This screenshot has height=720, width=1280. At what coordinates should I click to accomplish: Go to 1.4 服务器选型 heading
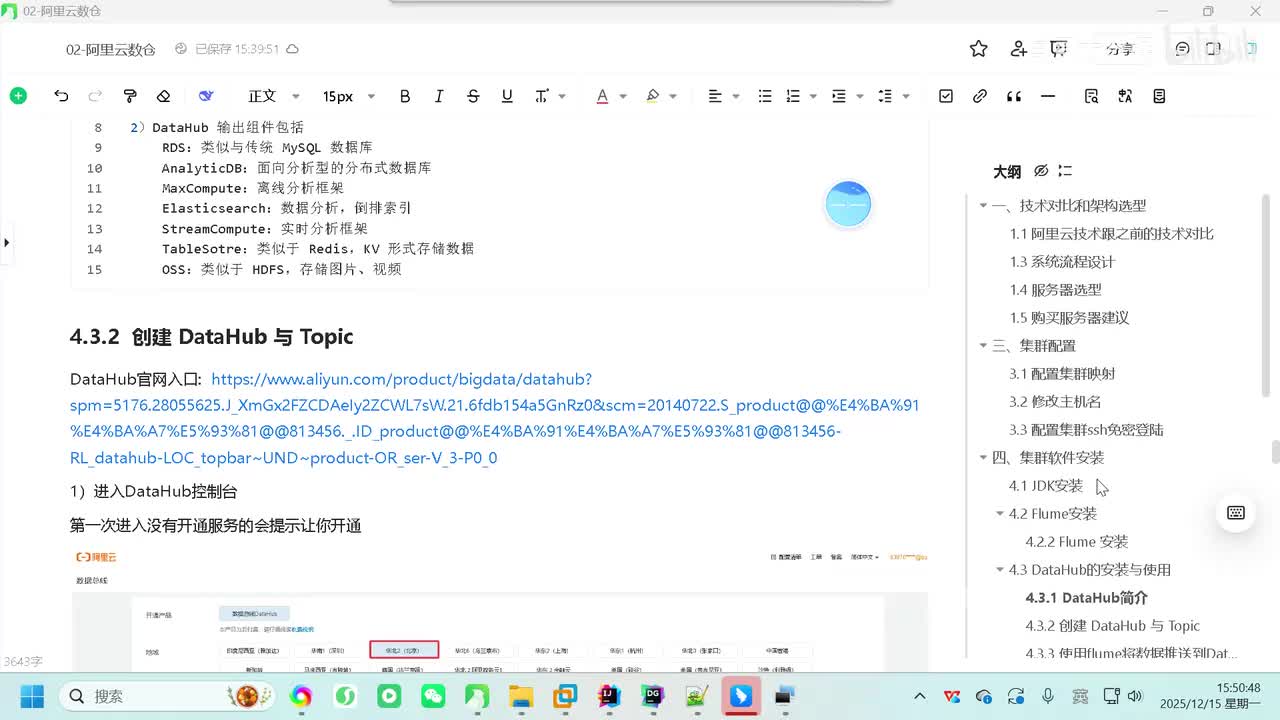pyautogui.click(x=1055, y=290)
